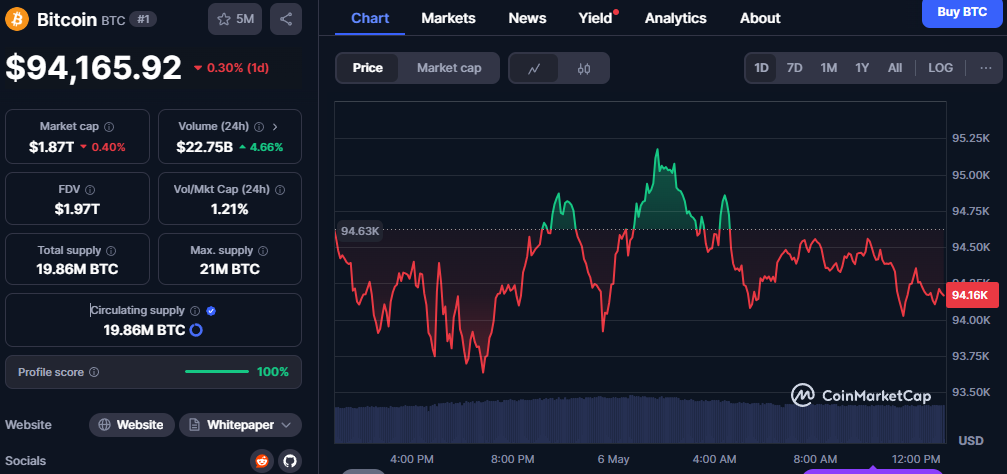Click the 6 May date label on chart axis
Screen dimensions: 1007x474
coord(613,459)
